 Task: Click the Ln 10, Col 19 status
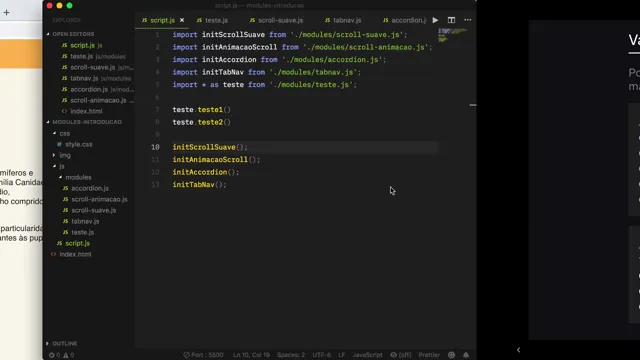point(251,355)
